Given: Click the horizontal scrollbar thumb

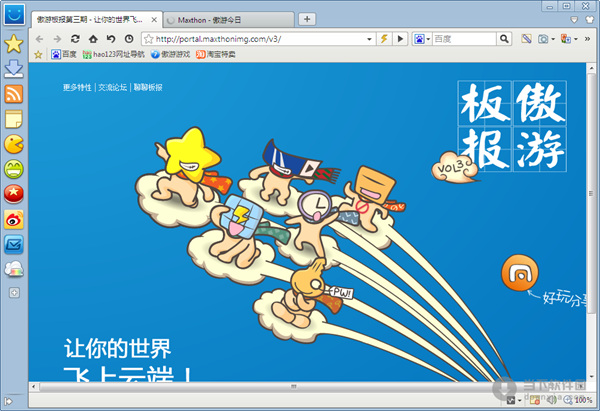Looking at the screenshot, I should (x=293, y=387).
